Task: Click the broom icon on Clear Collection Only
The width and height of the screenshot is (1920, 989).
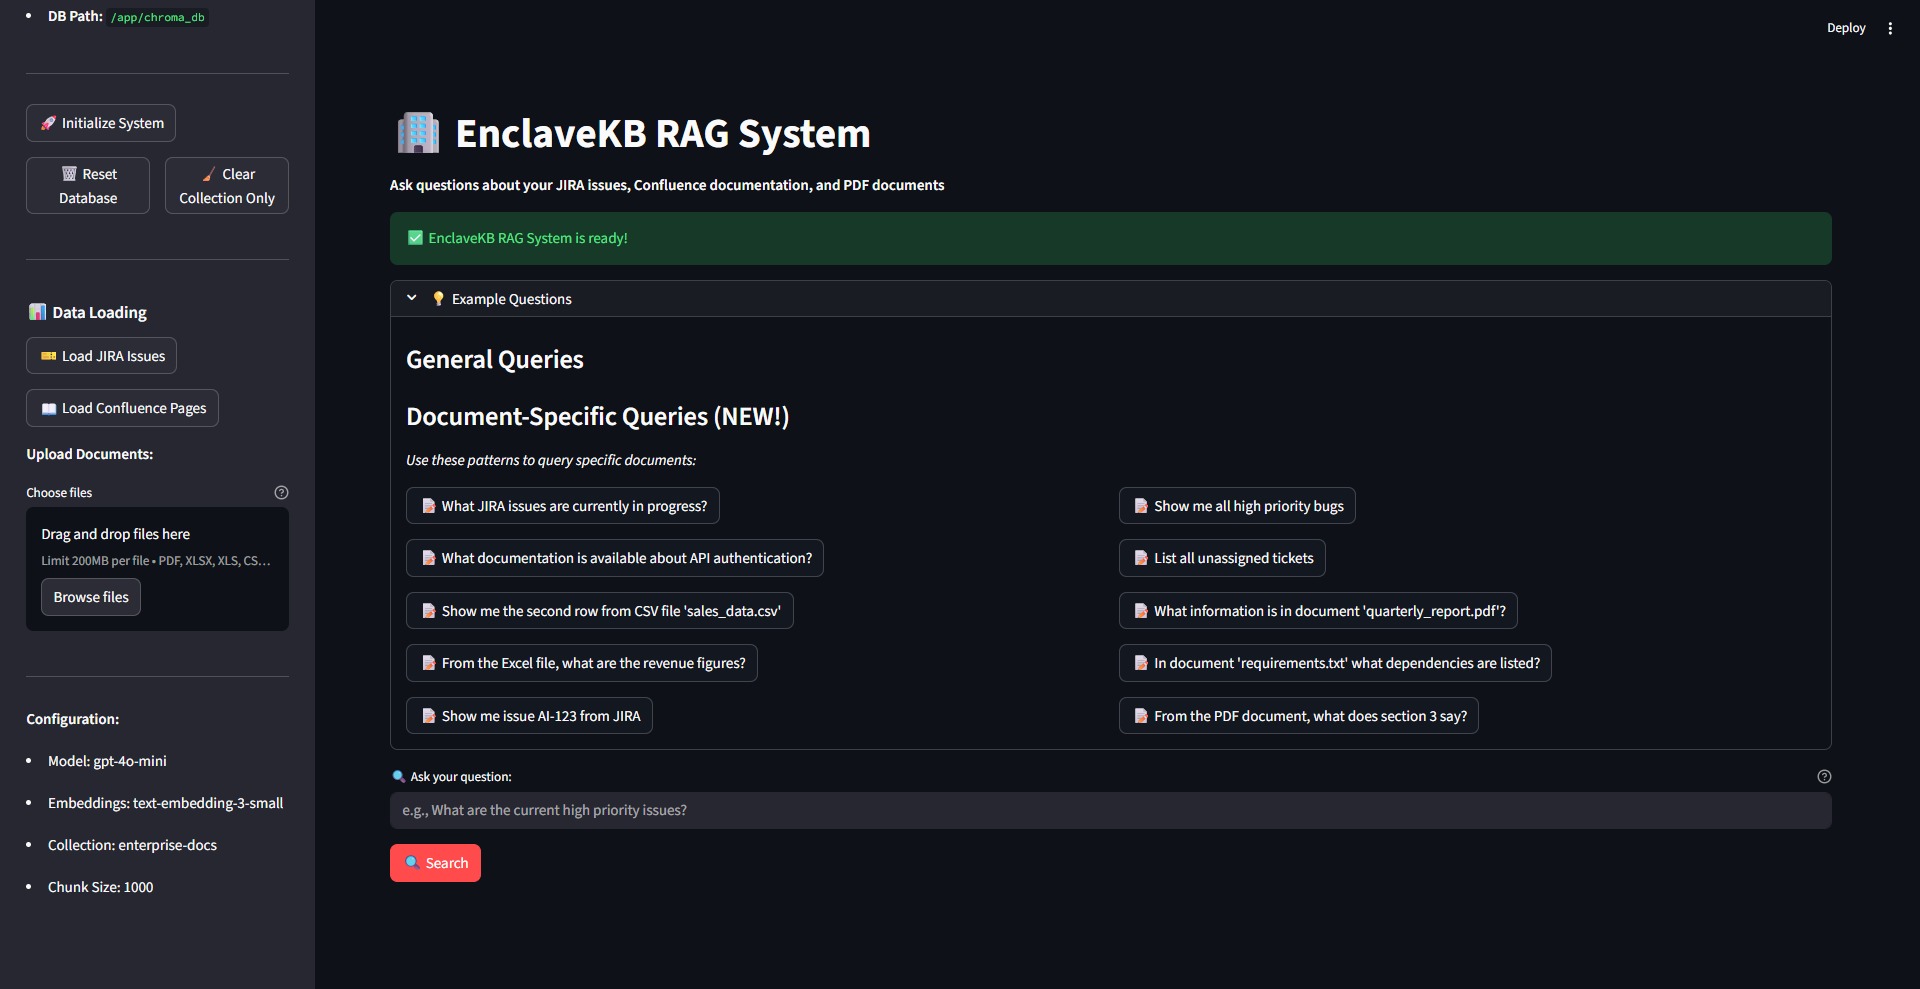Action: 209,173
